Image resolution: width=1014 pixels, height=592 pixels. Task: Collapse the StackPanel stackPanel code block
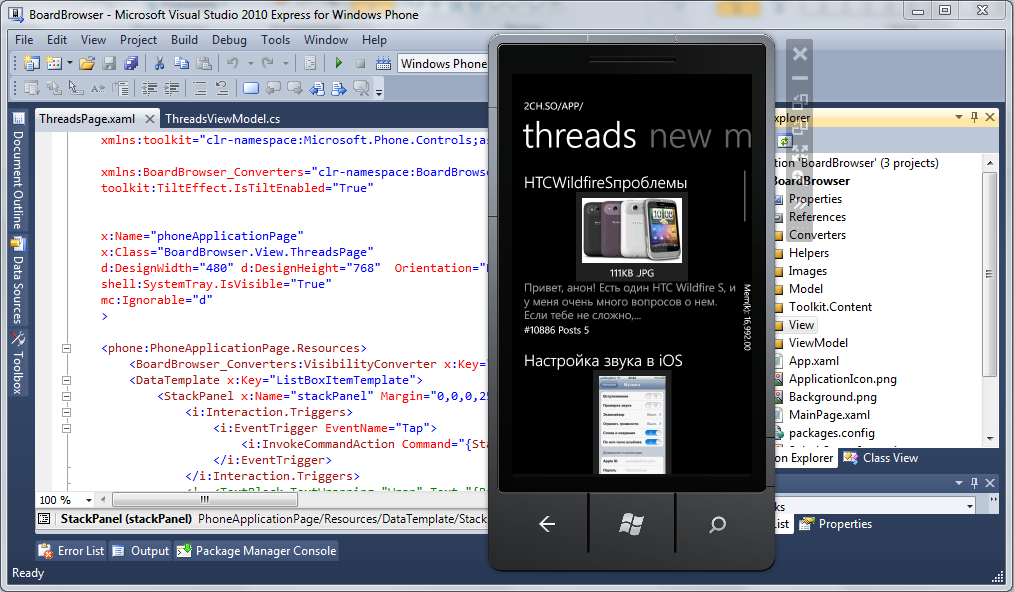(x=66, y=396)
